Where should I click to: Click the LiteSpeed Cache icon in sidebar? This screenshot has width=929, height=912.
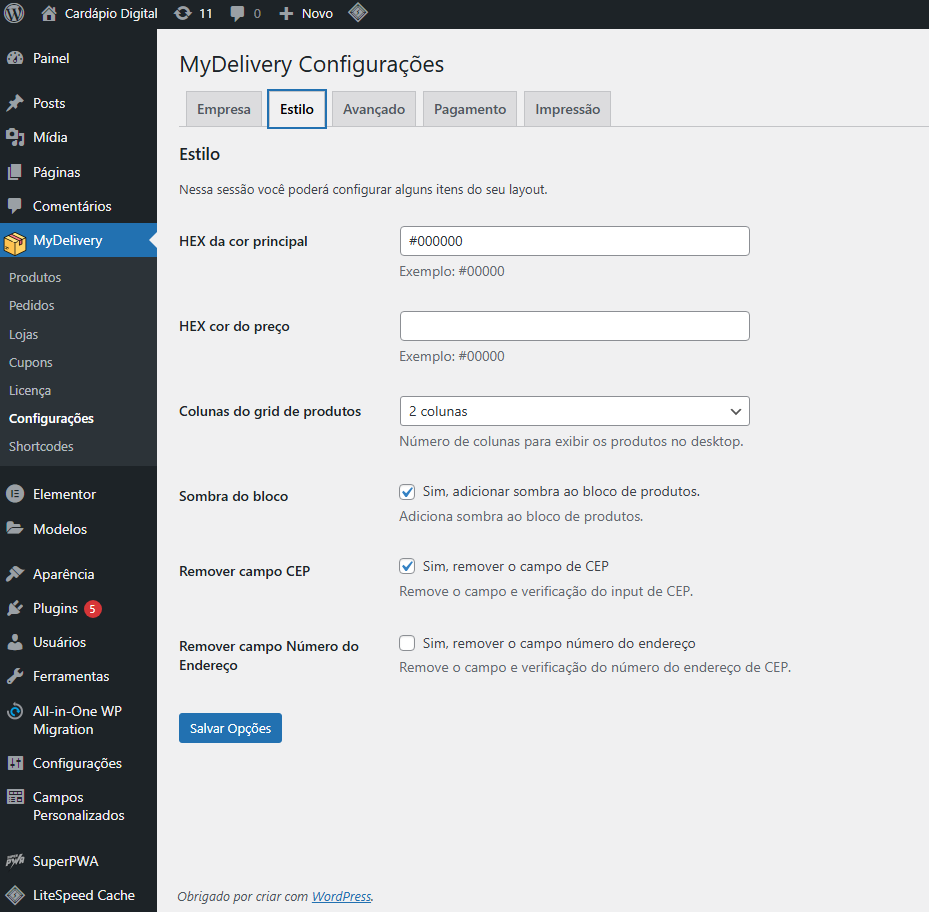[15, 895]
